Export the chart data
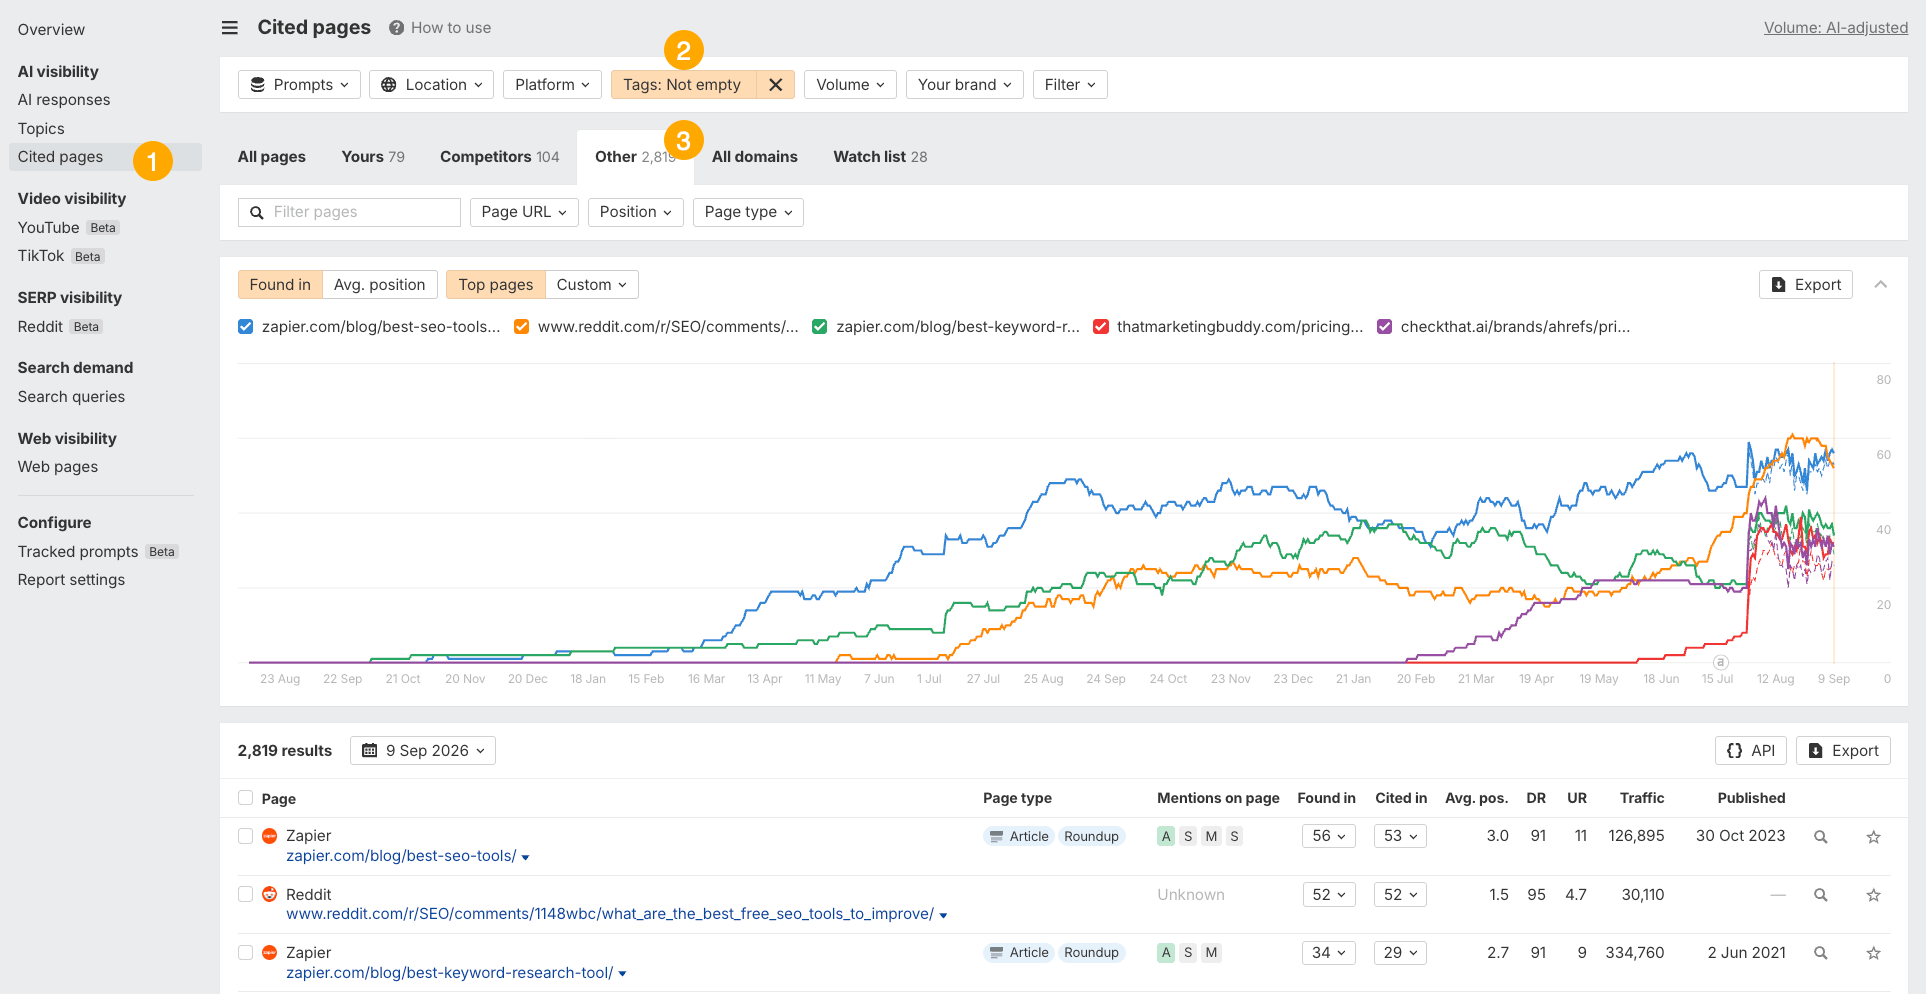Image resolution: width=1926 pixels, height=994 pixels. click(1806, 285)
